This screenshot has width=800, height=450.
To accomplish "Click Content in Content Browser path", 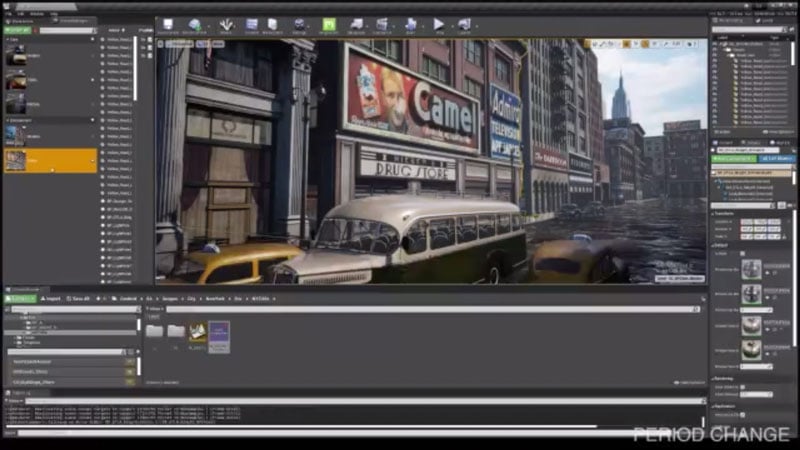I will [x=128, y=298].
